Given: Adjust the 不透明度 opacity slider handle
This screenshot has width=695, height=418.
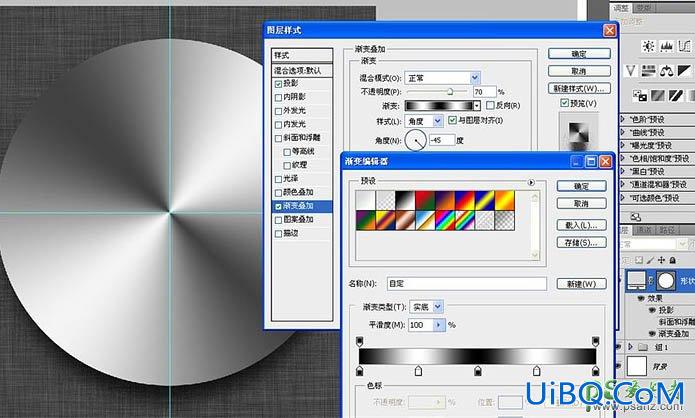Looking at the screenshot, I should [x=450, y=92].
